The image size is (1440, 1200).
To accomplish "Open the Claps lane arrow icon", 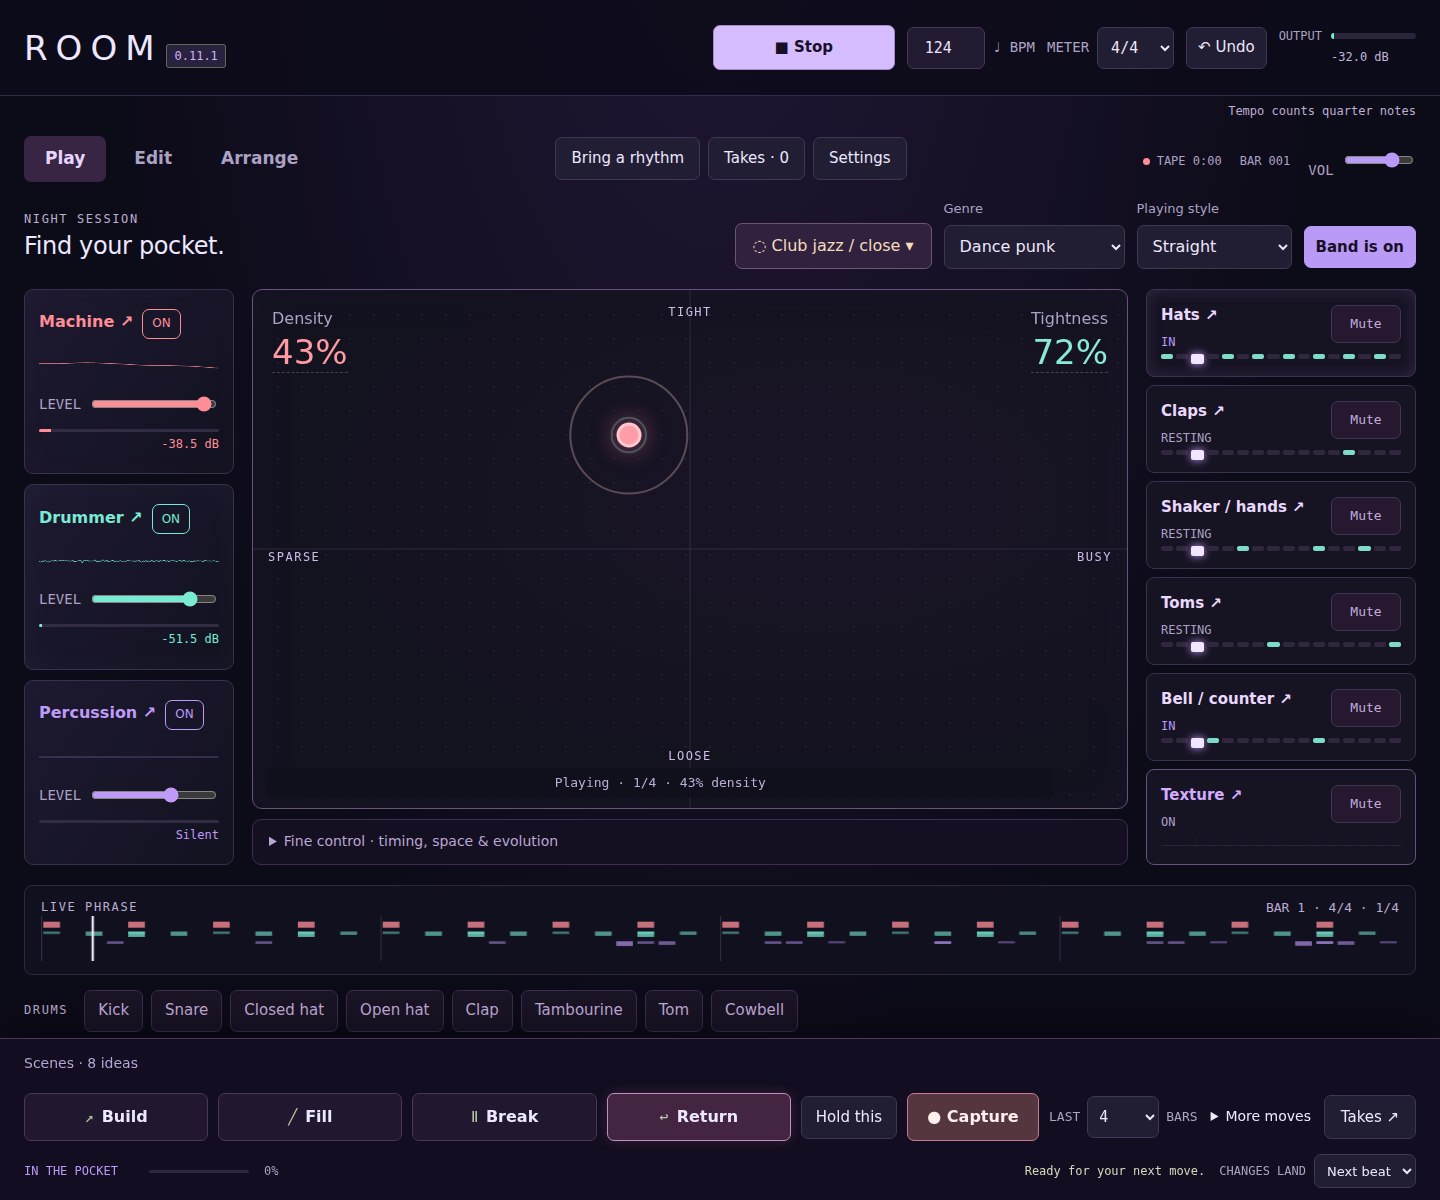I will tap(1218, 411).
